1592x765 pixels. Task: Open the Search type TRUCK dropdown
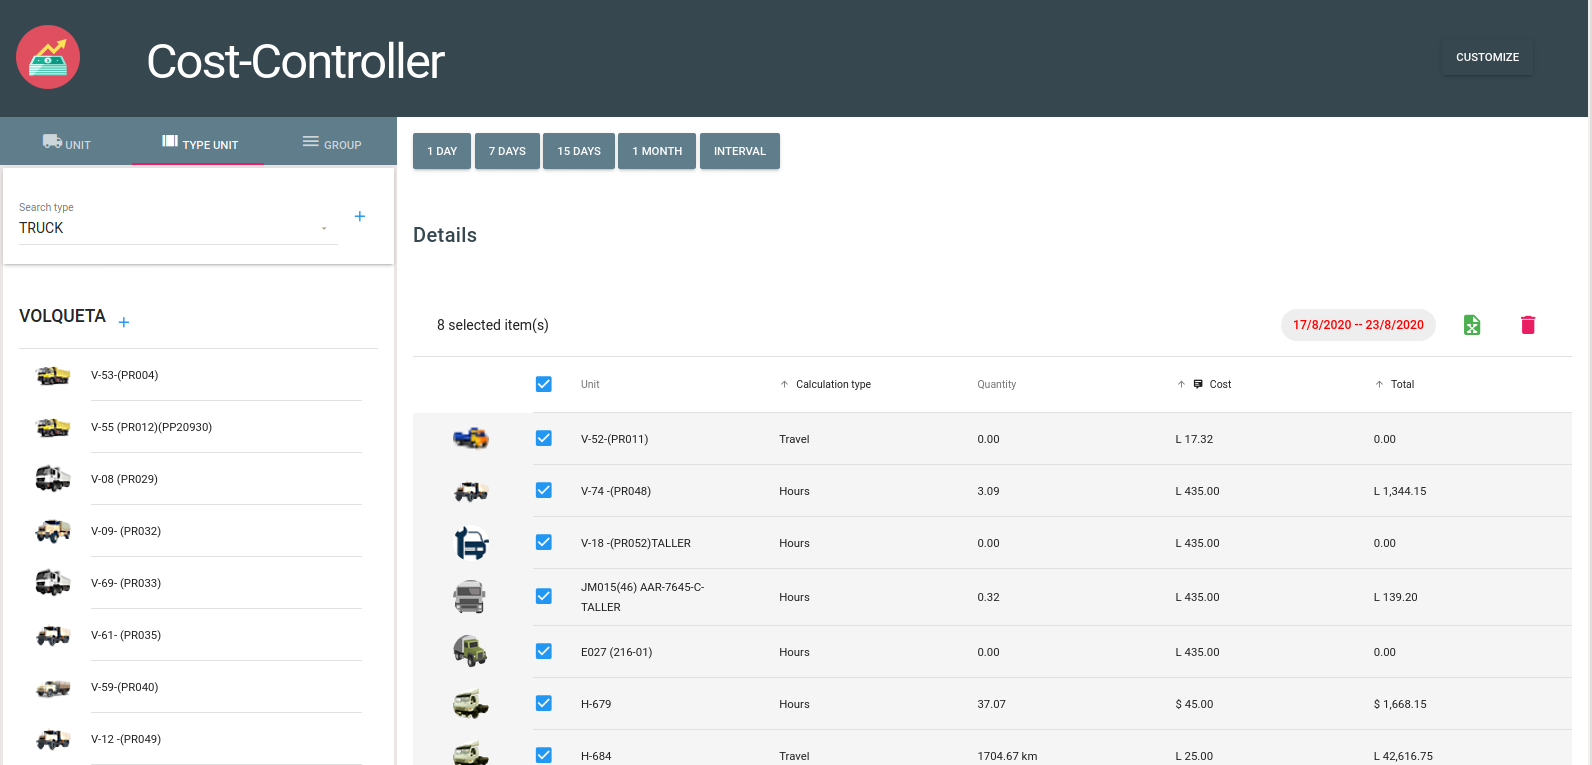pyautogui.click(x=178, y=228)
